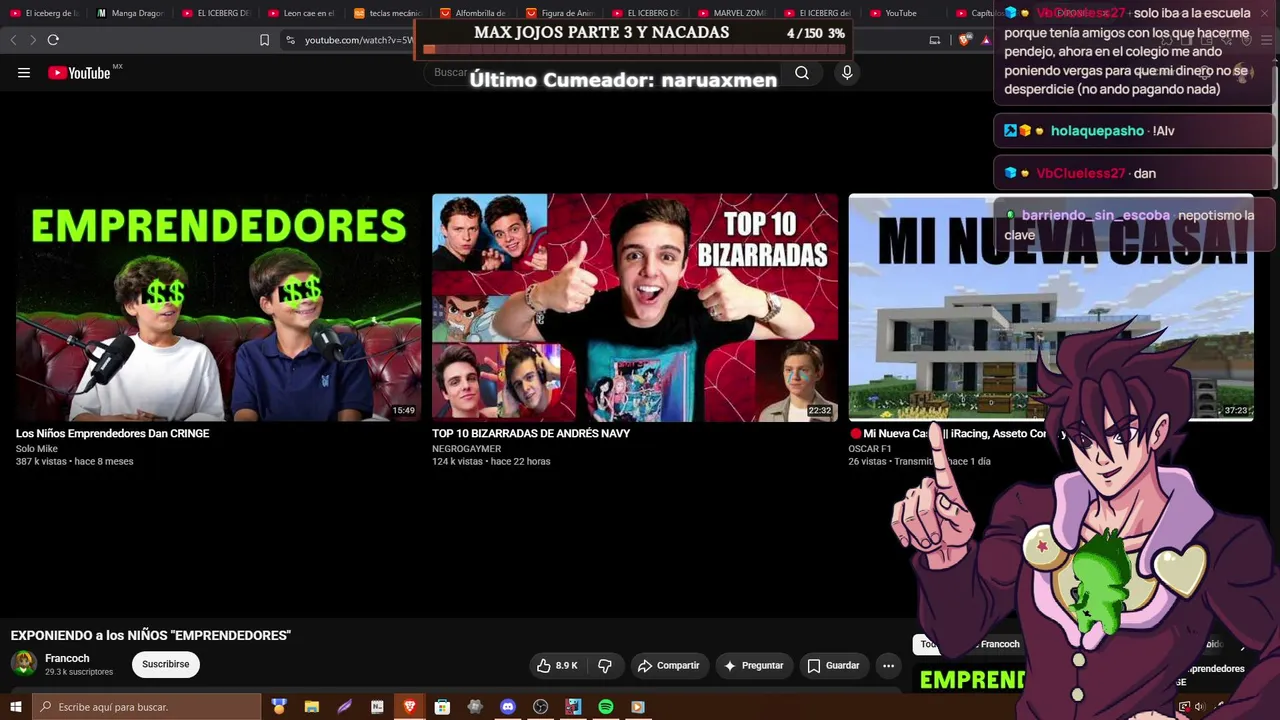Image resolution: width=1280 pixels, height=720 pixels.
Task: Open Notion from the taskbar
Action: [377, 707]
